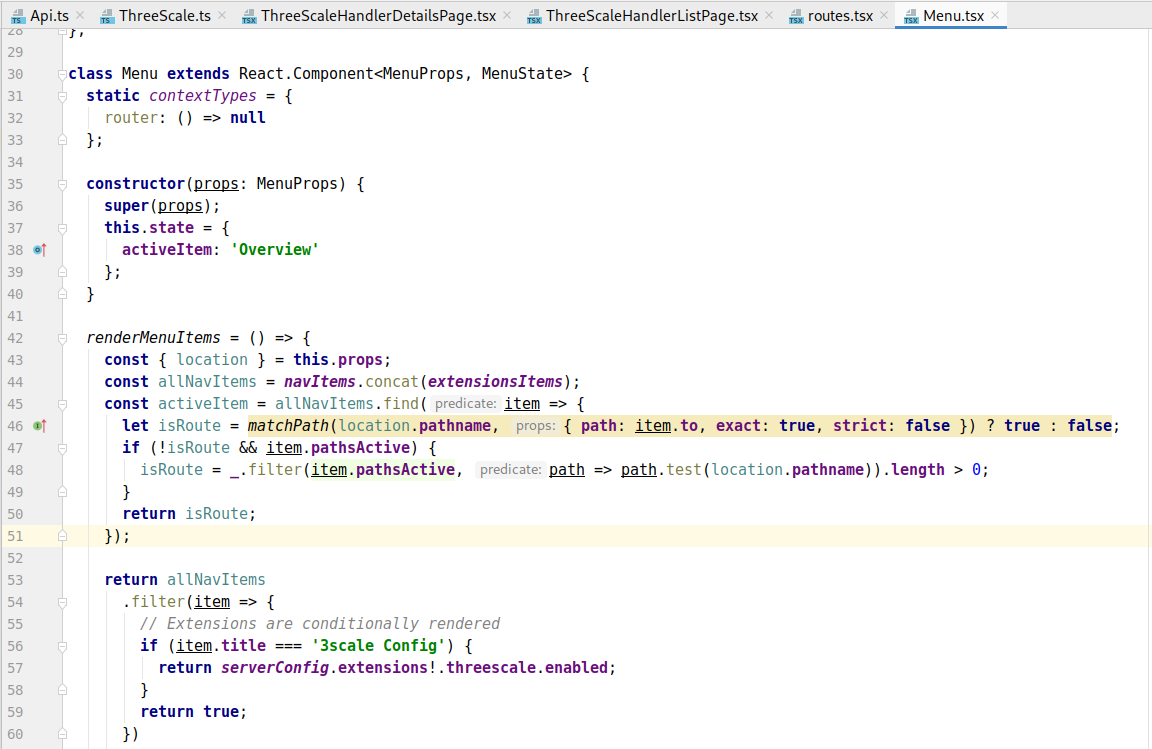Fold the contextTypes block at line 31
The image size is (1152, 749).
pyautogui.click(x=62, y=96)
